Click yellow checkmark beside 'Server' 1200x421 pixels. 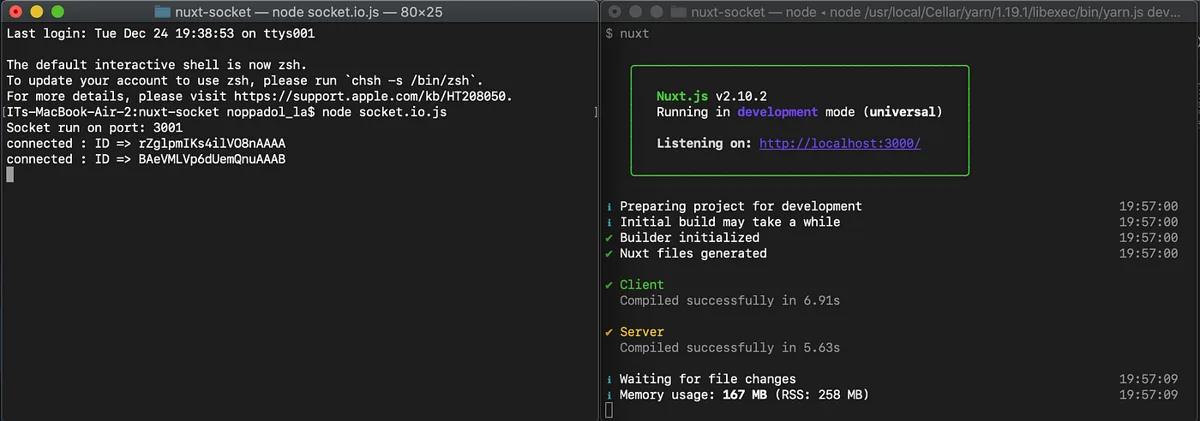tap(609, 332)
